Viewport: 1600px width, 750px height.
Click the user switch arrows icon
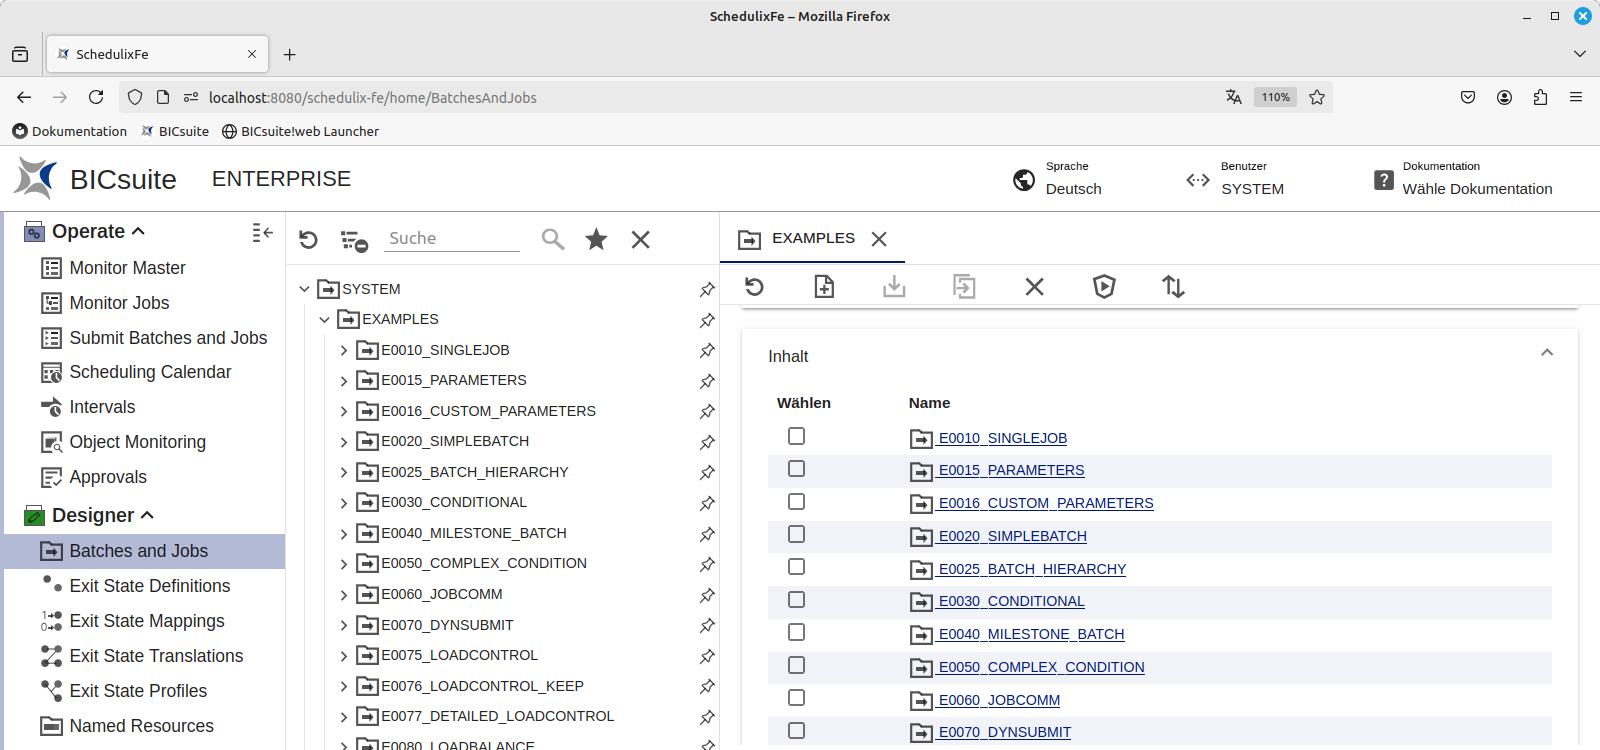[x=1198, y=180]
